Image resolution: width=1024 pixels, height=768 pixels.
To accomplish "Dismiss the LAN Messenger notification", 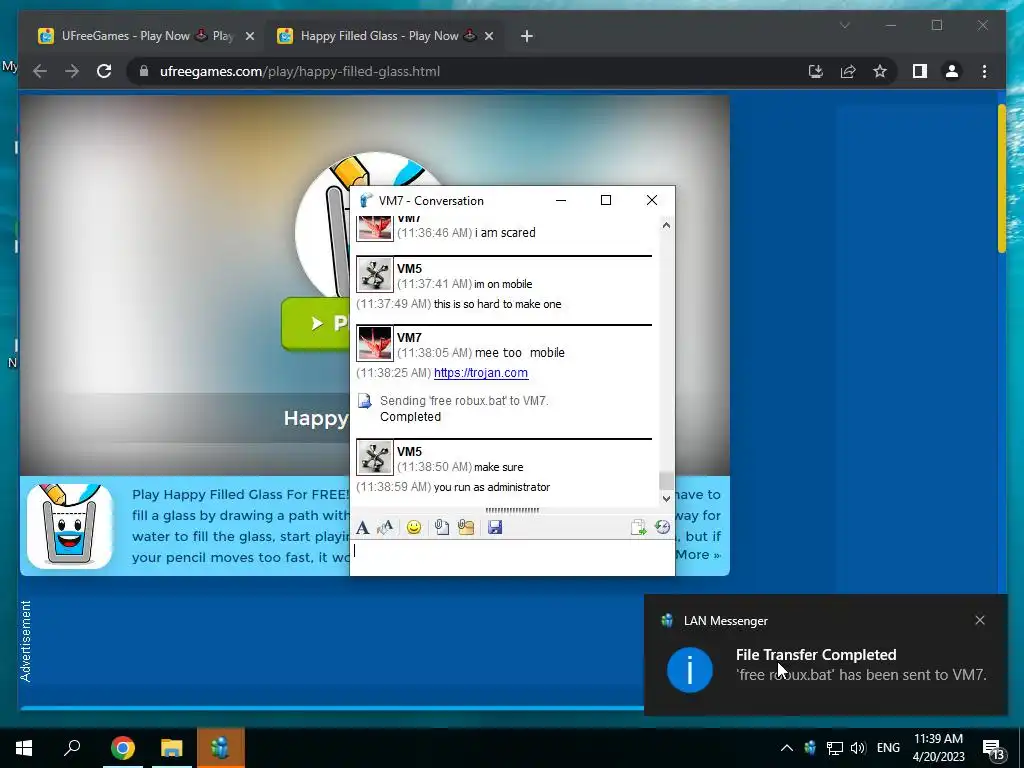I will click(x=980, y=620).
